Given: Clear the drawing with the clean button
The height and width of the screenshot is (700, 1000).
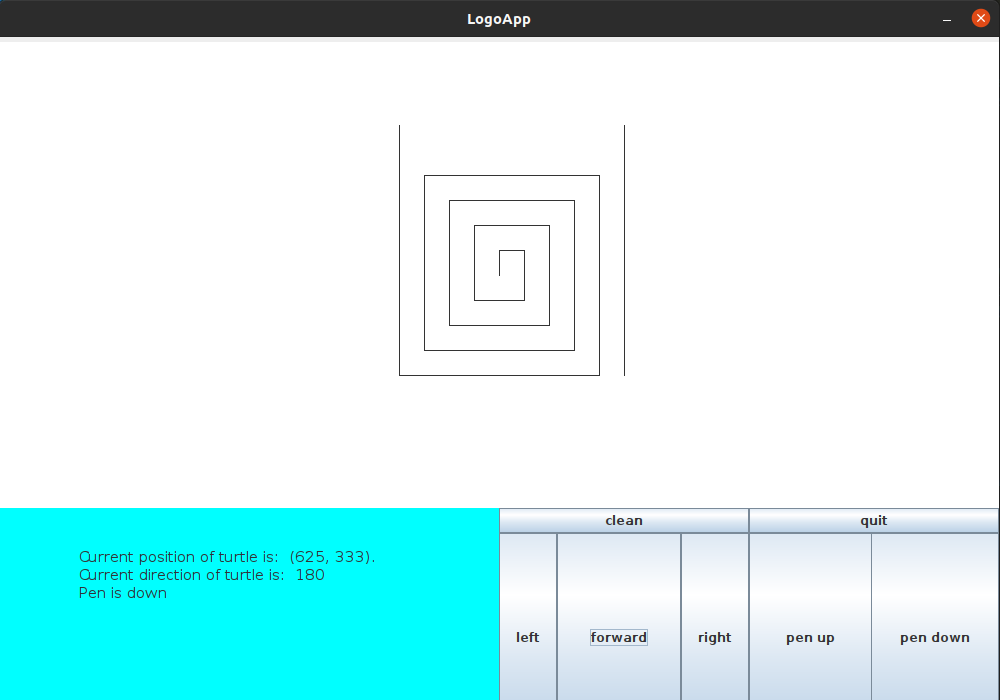Looking at the screenshot, I should coord(623,520).
